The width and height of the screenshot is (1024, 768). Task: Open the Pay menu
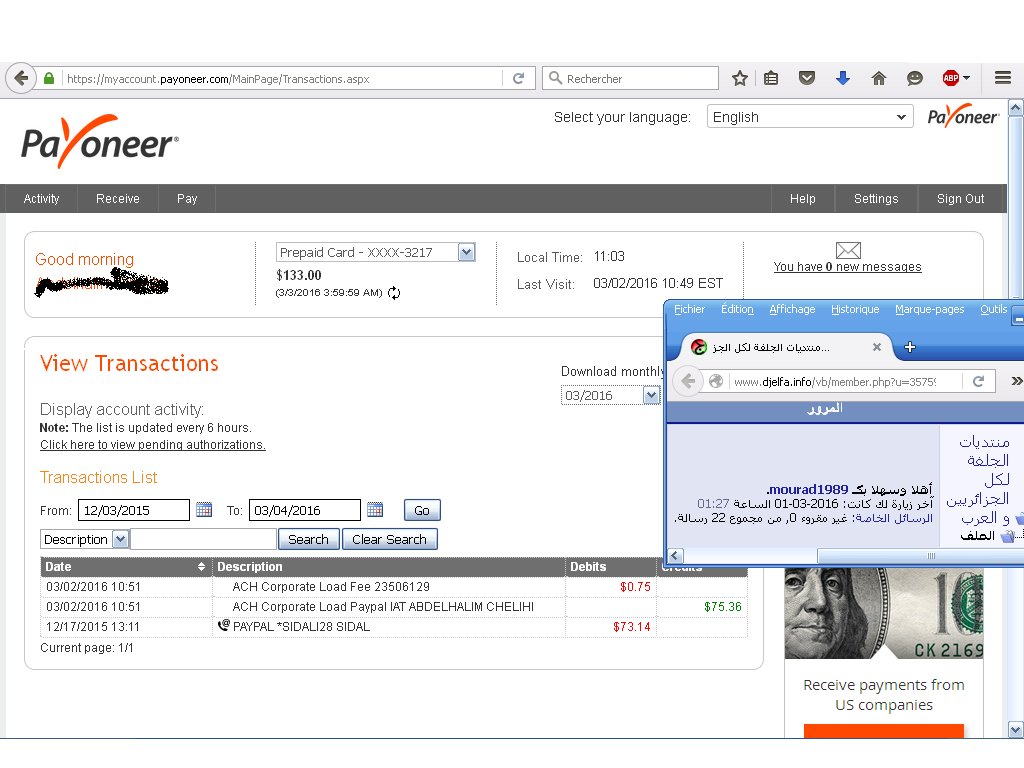click(x=187, y=199)
